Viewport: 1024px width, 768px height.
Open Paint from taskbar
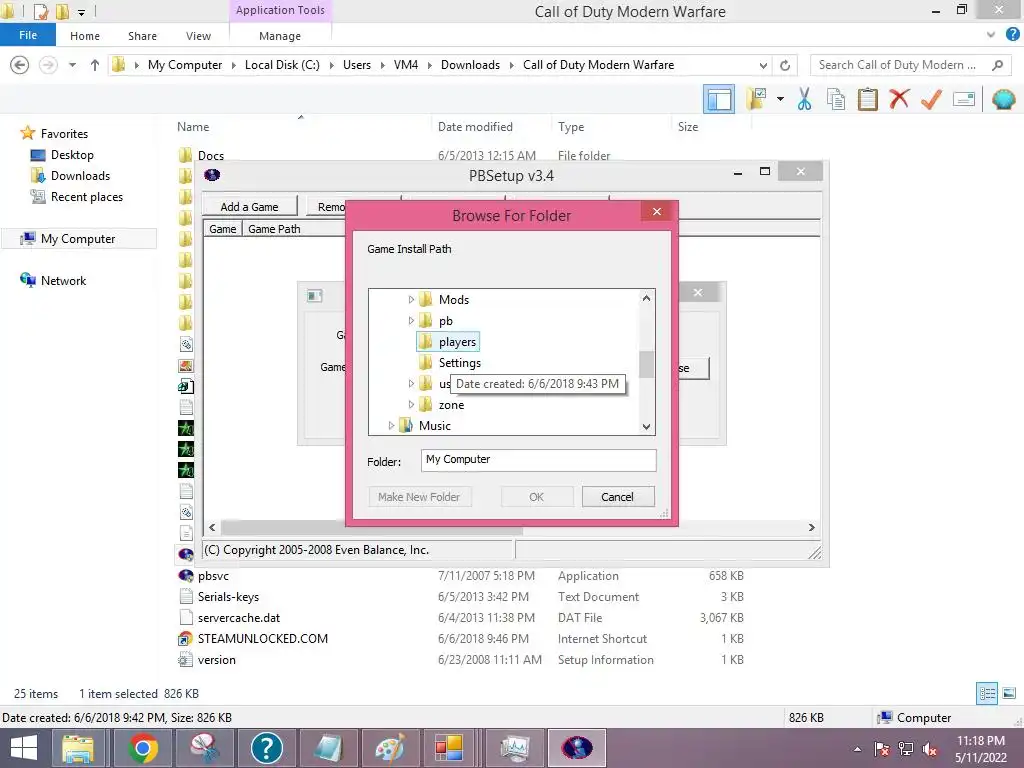point(389,748)
